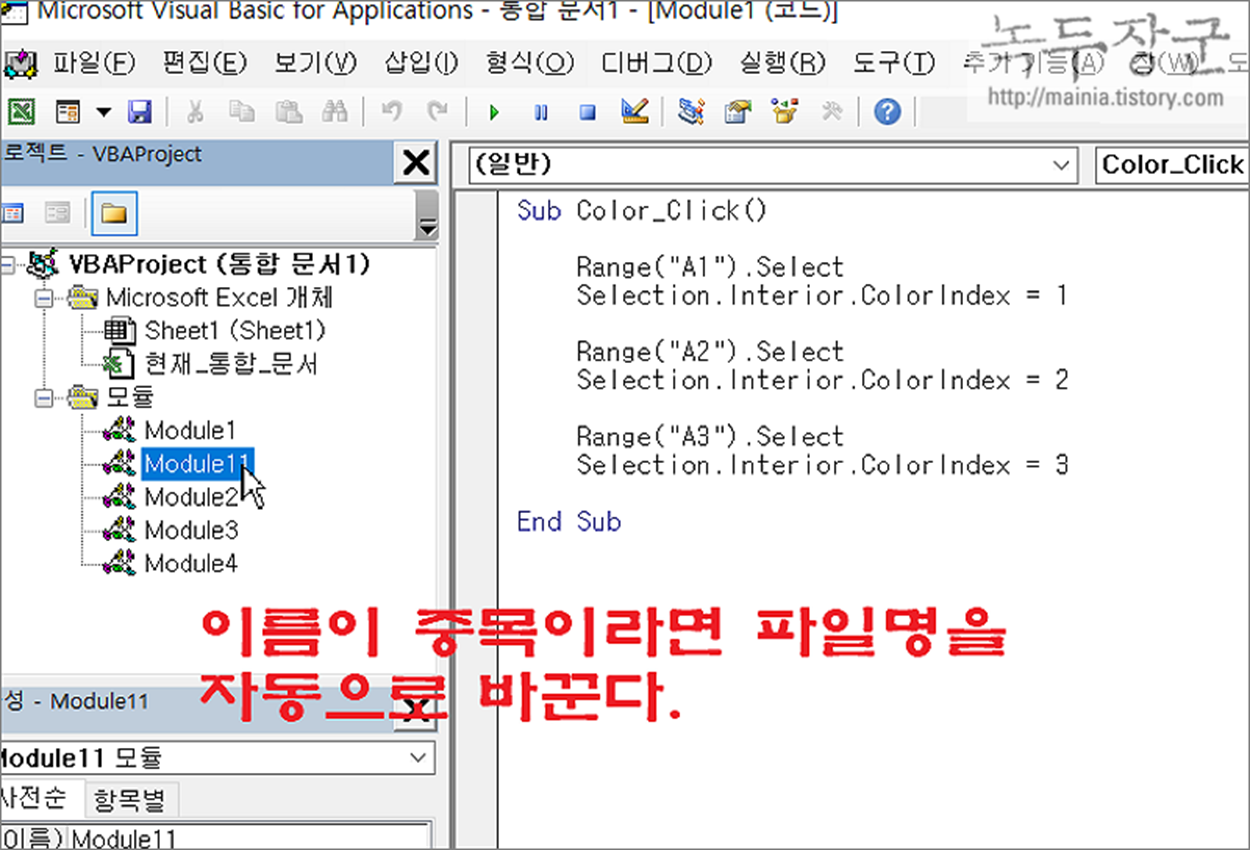
Task: Click the project tree scrollbar down arrow
Action: point(427,228)
